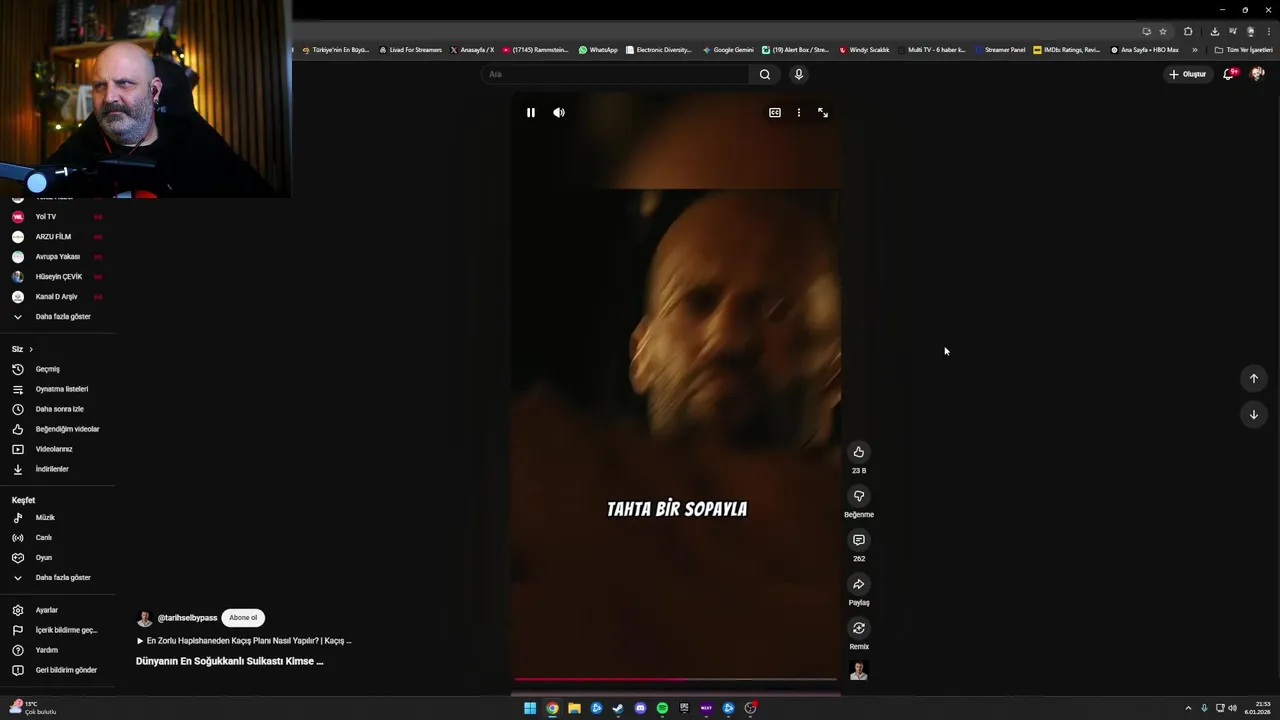The height and width of the screenshot is (720, 1280).
Task: Like the Short with 23 B likes
Action: point(859,452)
